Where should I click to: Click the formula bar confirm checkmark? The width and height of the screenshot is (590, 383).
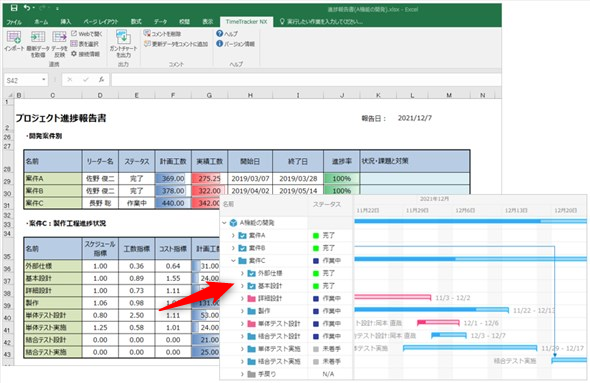click(86, 80)
